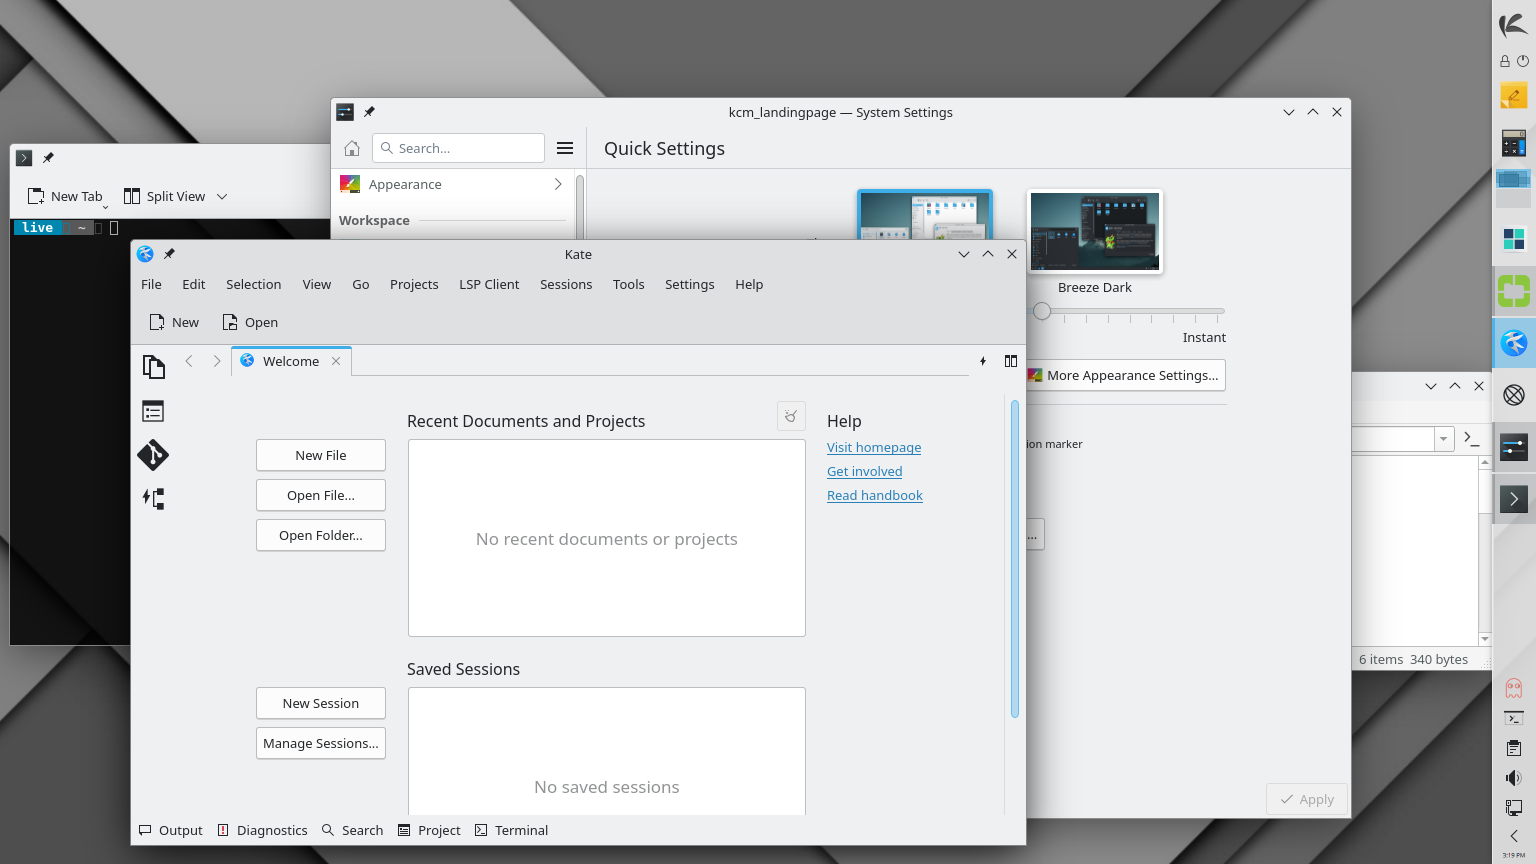This screenshot has height=864, width=1536.
Task: Pin the System Settings window with pin icon
Action: tap(369, 112)
